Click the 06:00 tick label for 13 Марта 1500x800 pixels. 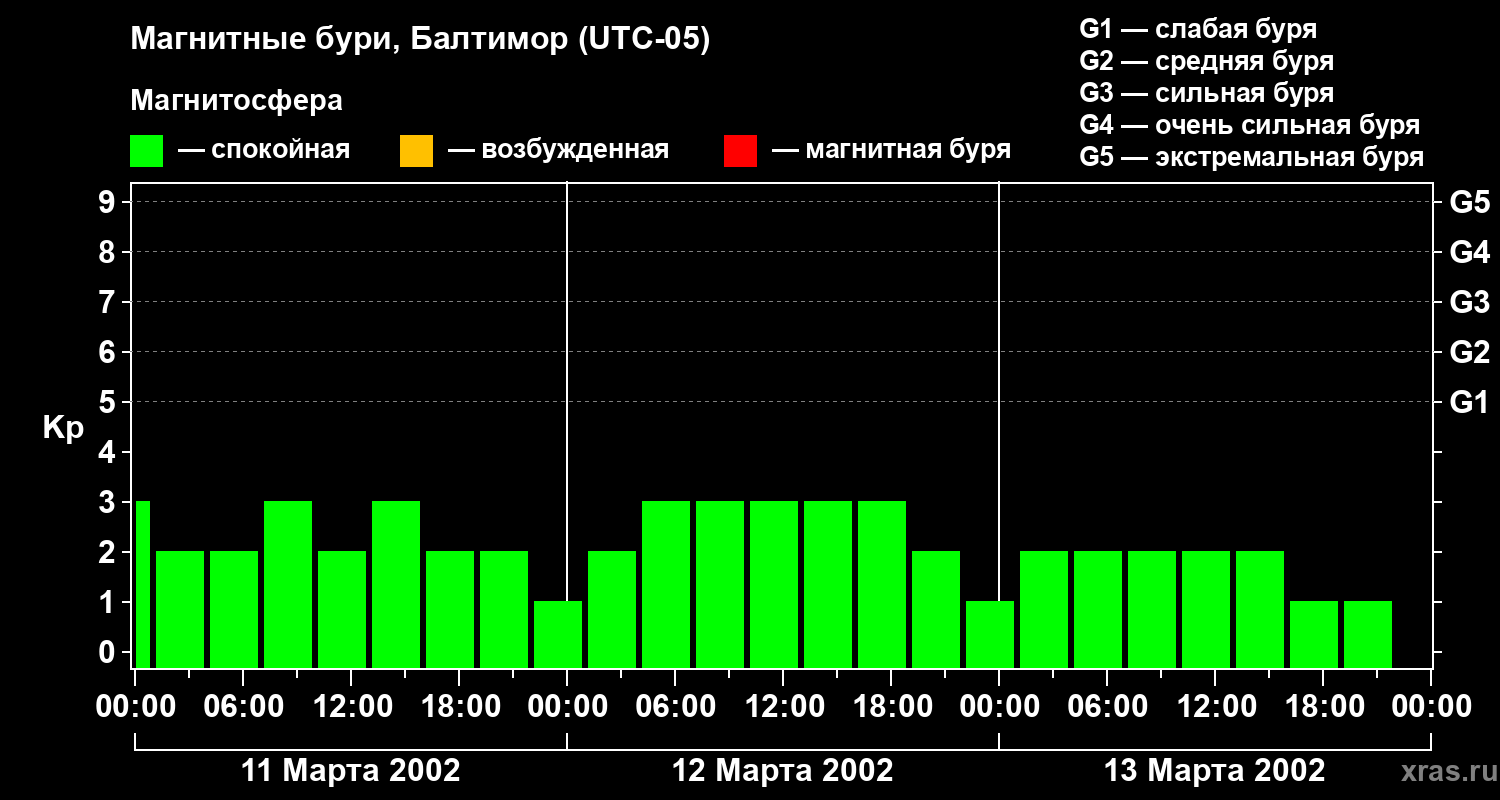click(1107, 707)
